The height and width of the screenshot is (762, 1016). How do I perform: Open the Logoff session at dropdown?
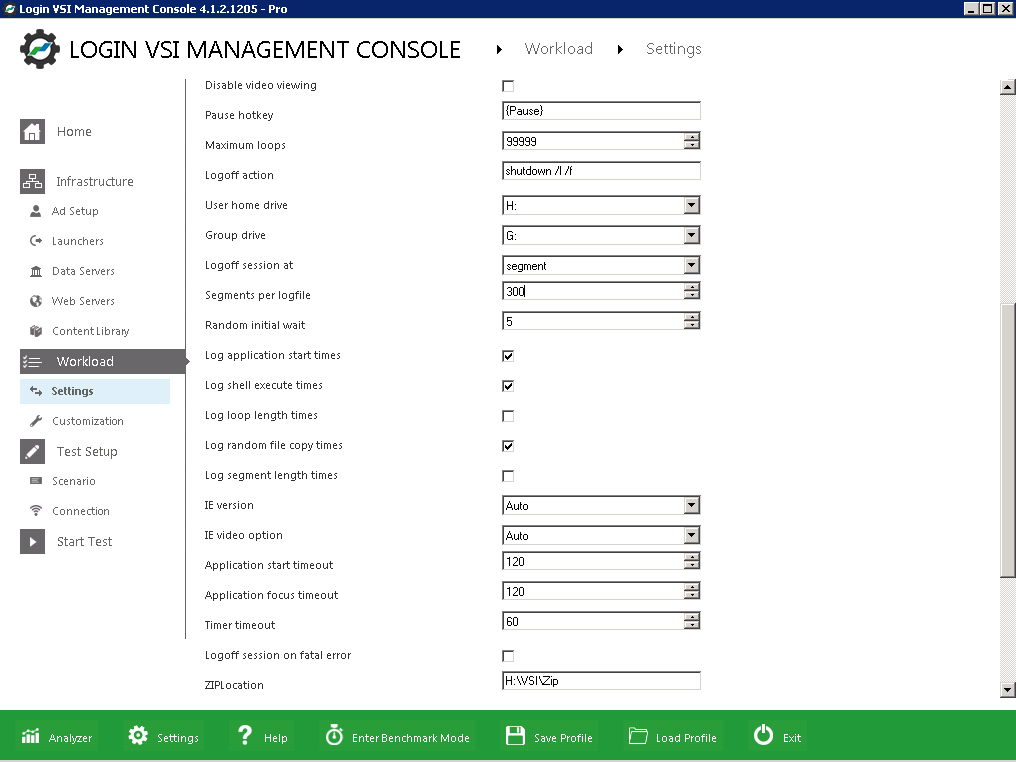(691, 265)
